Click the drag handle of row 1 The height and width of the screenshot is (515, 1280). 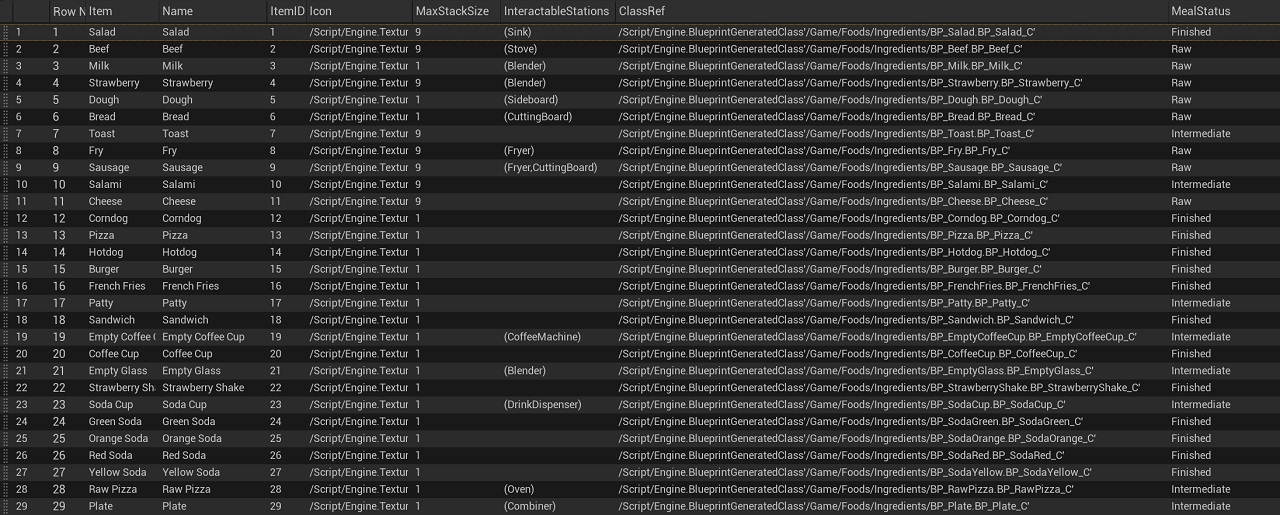pos(5,32)
